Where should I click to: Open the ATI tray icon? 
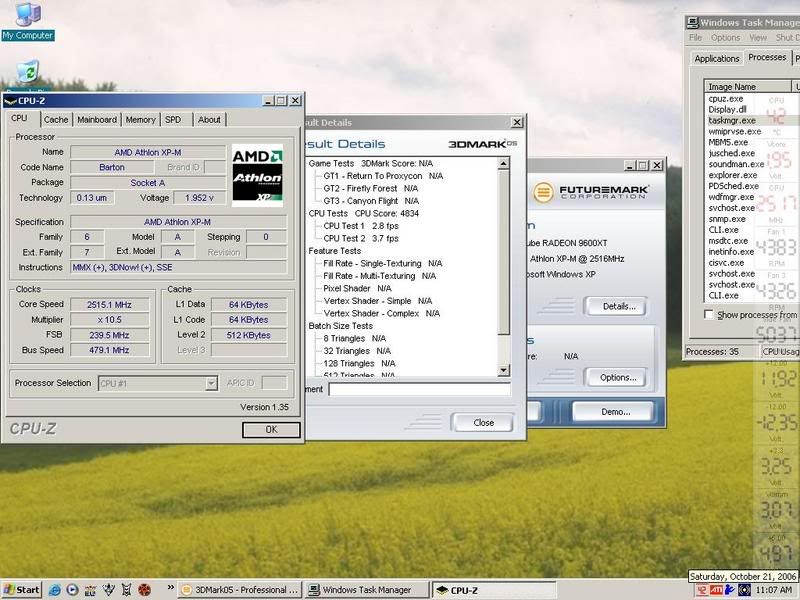[x=716, y=590]
